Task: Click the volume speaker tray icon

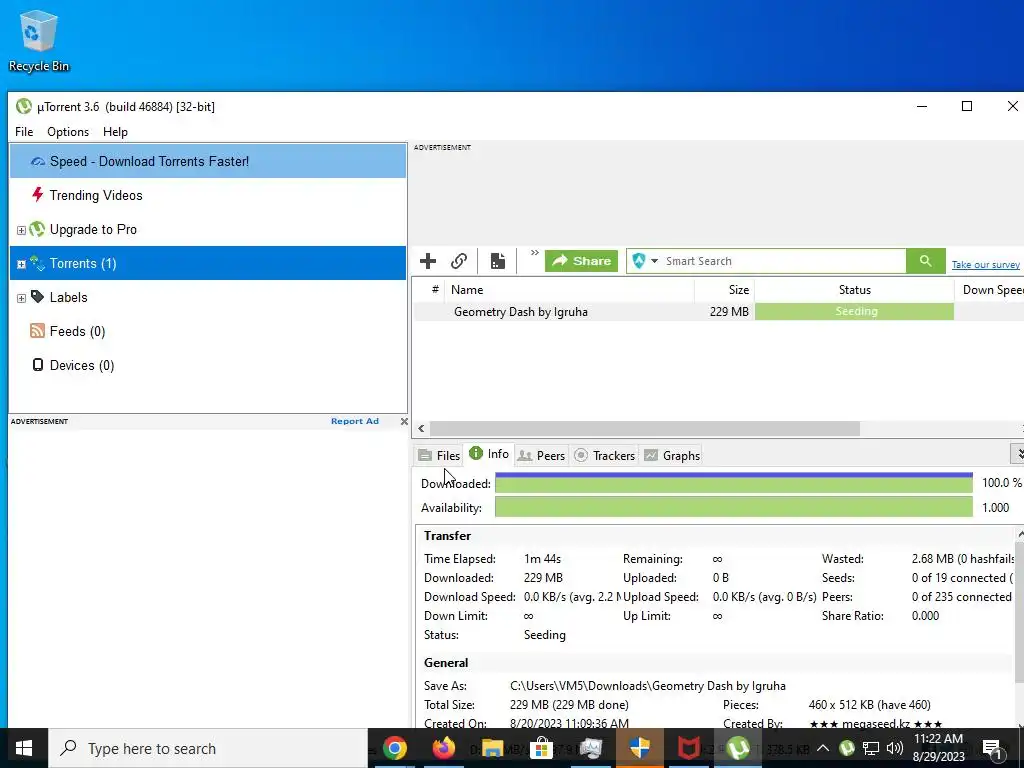Action: pyautogui.click(x=895, y=748)
